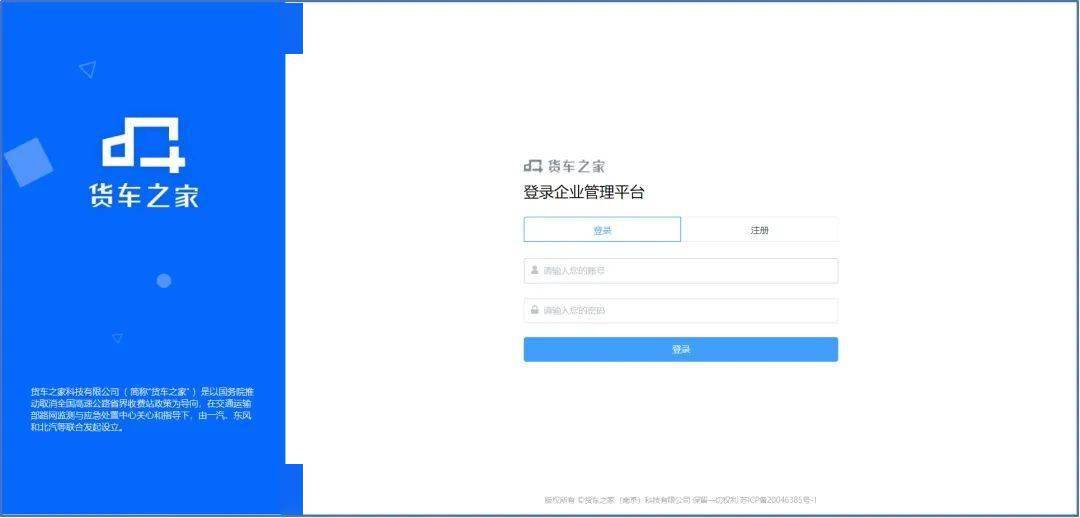1080x518 pixels.
Task: Click the white 货车之家 brand text on blue panel
Action: [x=144, y=195]
